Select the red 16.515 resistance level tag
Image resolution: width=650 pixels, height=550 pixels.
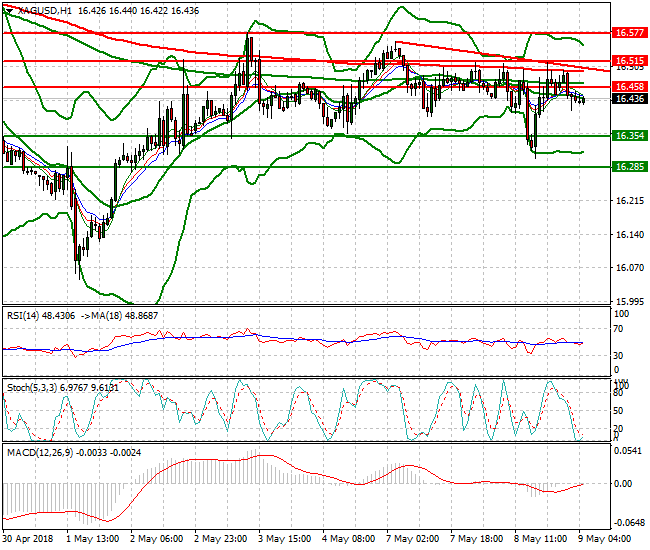coord(628,61)
